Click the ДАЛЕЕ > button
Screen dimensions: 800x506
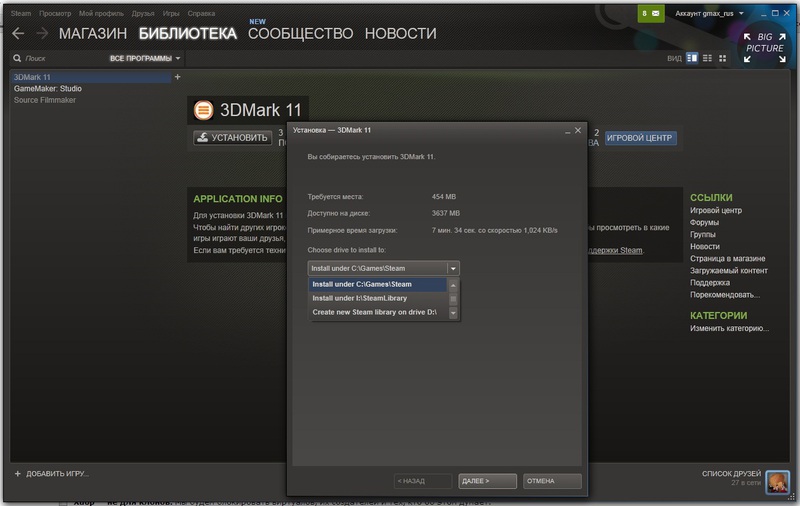click(487, 481)
